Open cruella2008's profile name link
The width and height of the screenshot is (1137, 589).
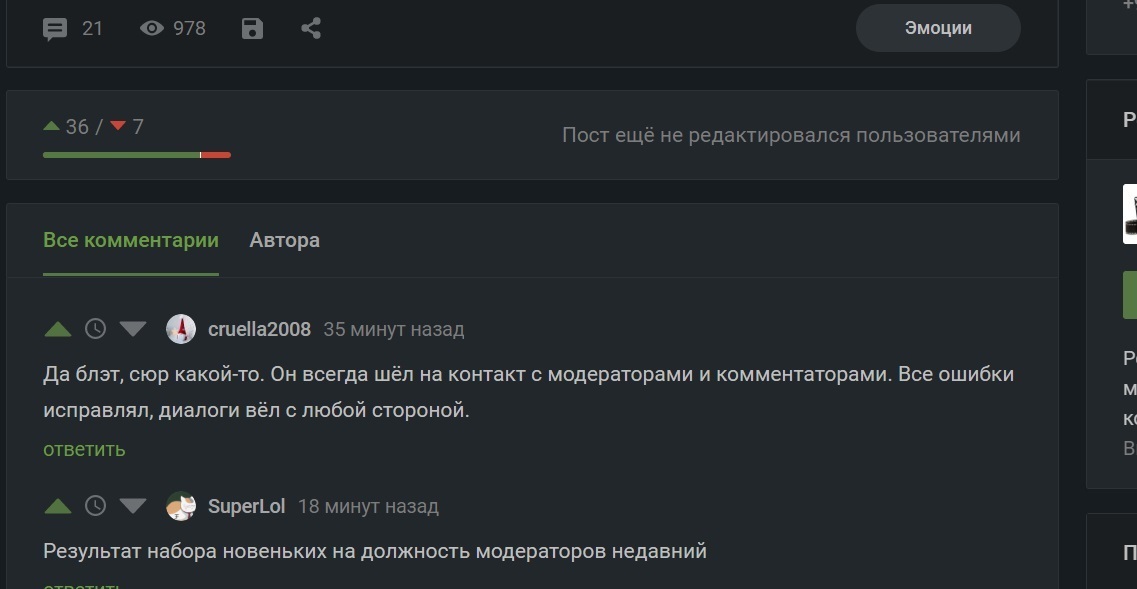[x=259, y=329]
